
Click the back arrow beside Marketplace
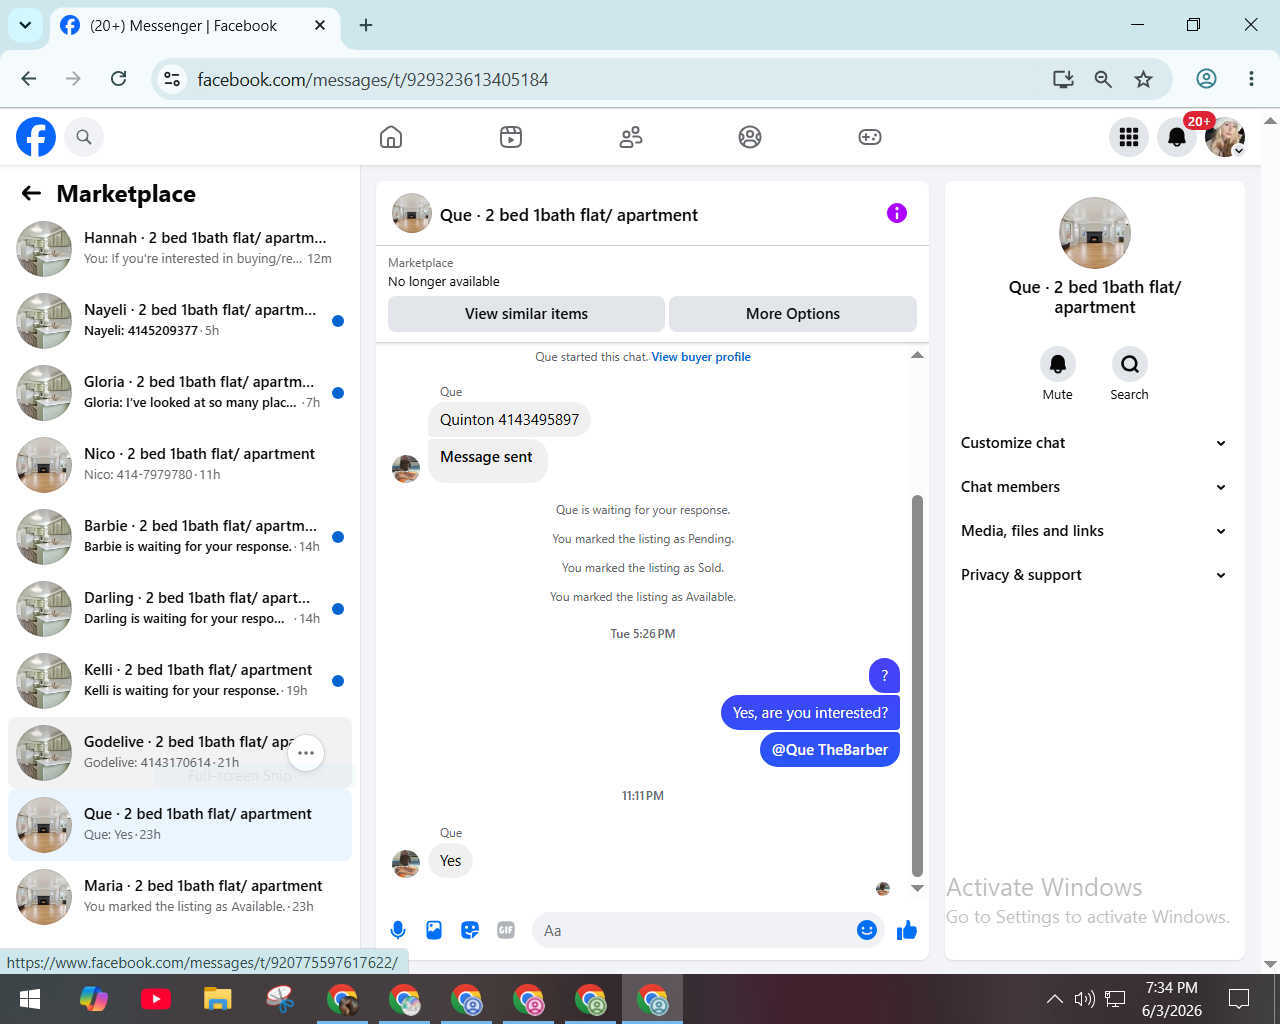(x=32, y=193)
